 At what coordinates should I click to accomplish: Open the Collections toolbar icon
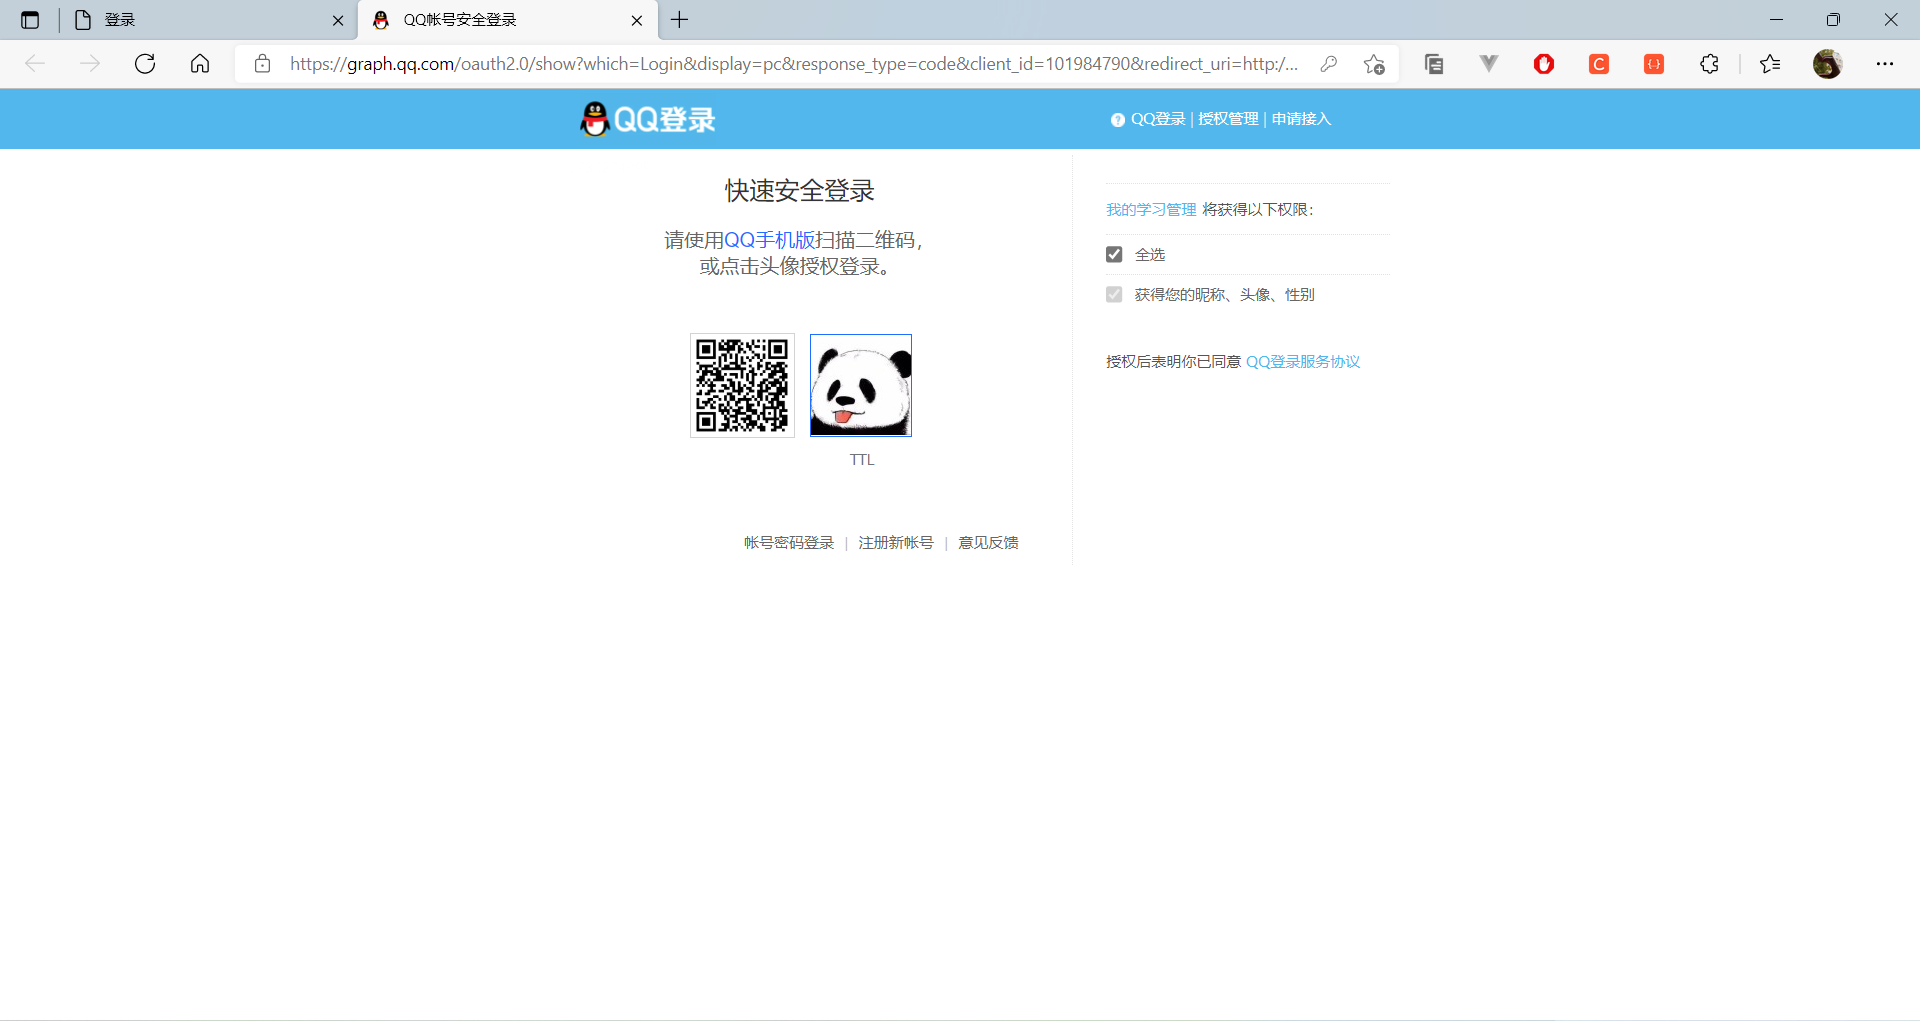(1434, 64)
